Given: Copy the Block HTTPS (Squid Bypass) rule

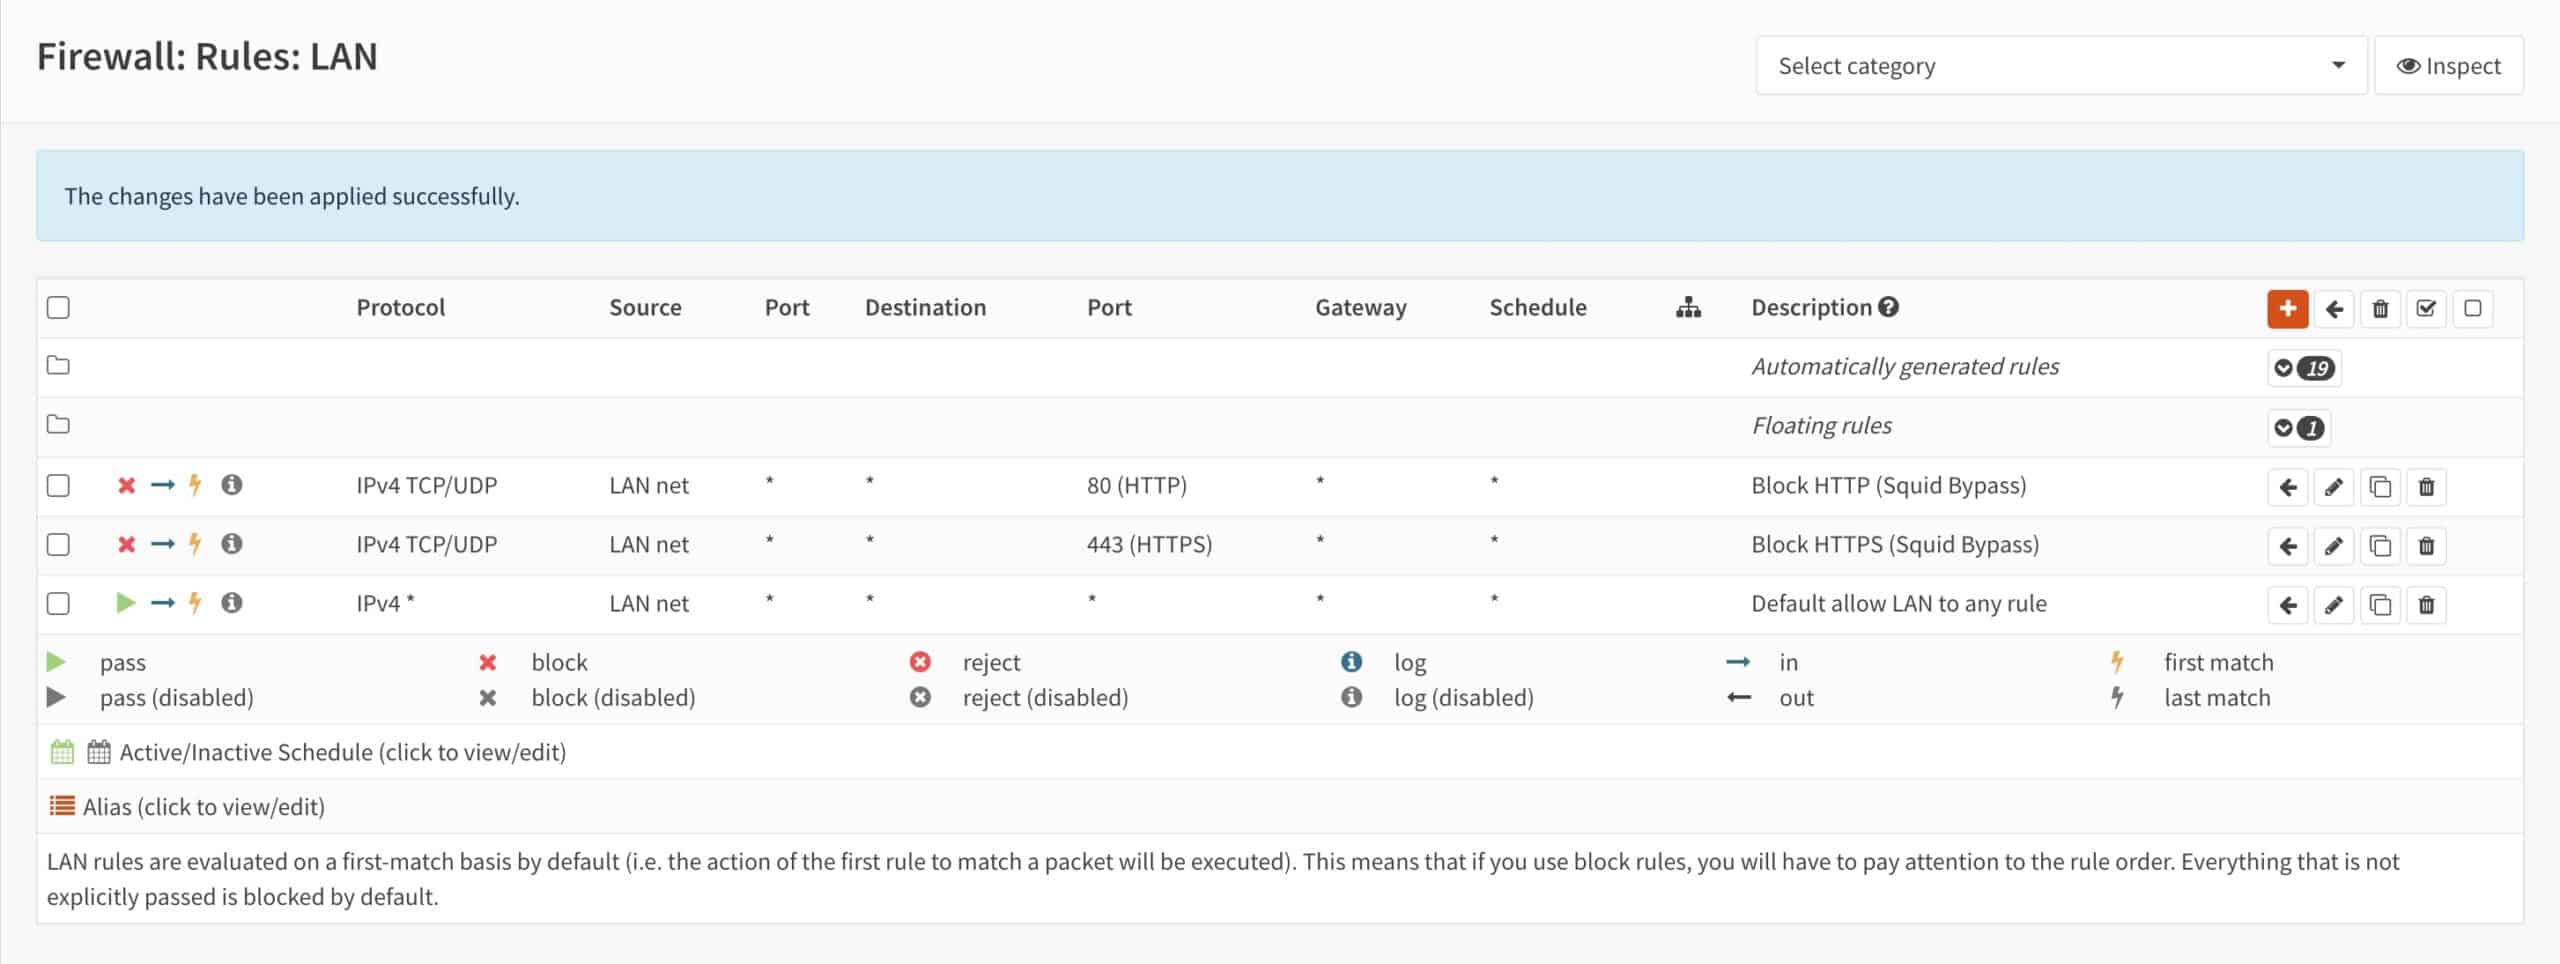Looking at the screenshot, I should tap(2381, 545).
